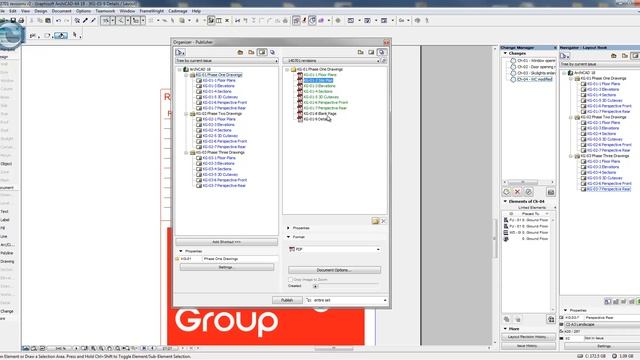Collapse the More section in Change Manager

click(505, 329)
